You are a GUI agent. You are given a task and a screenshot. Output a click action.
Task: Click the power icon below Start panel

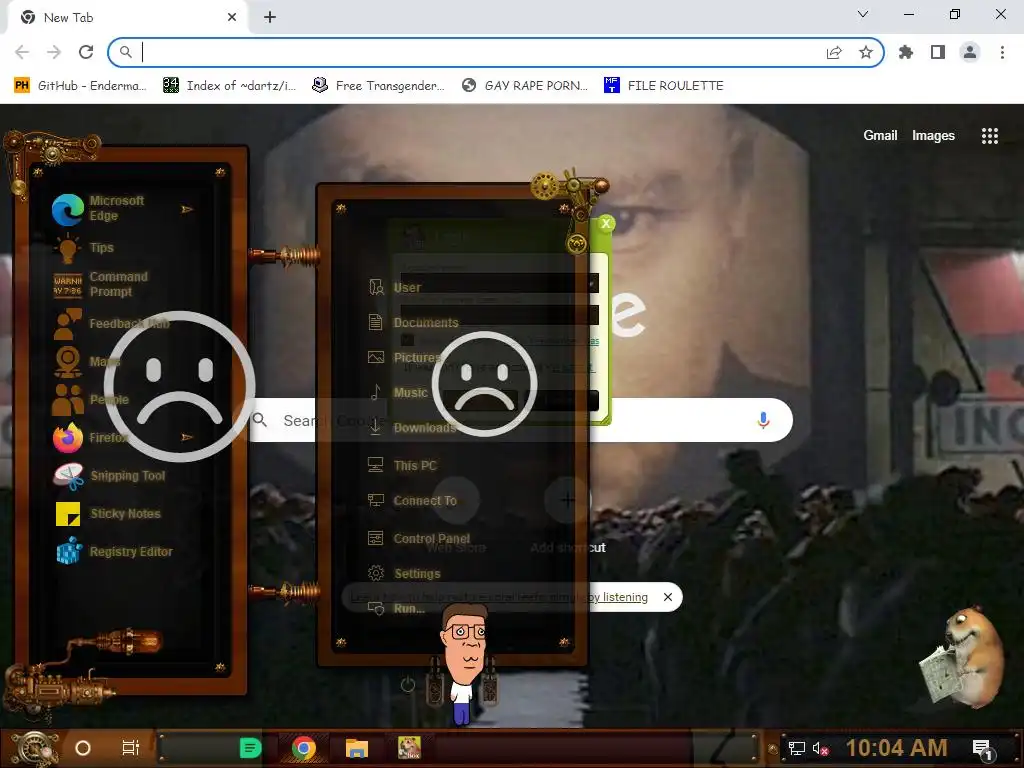pyautogui.click(x=408, y=684)
